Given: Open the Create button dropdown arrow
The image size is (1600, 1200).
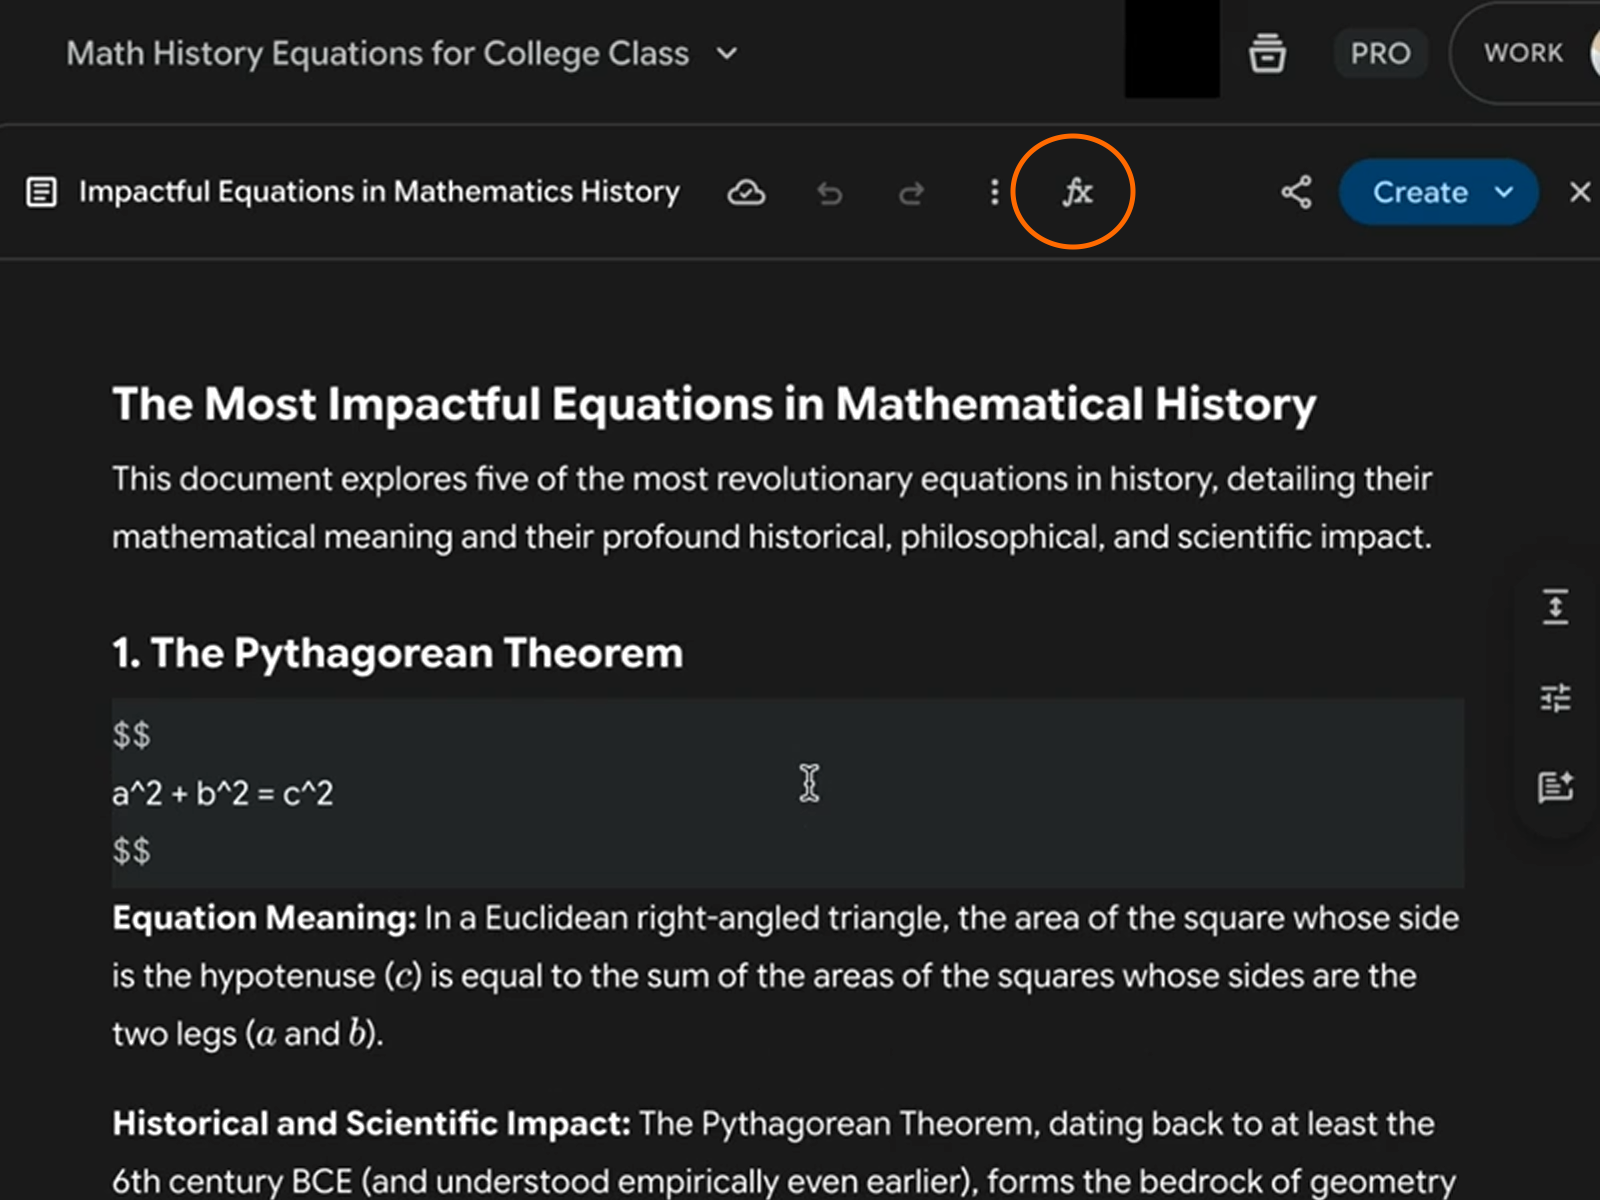Looking at the screenshot, I should (1505, 192).
